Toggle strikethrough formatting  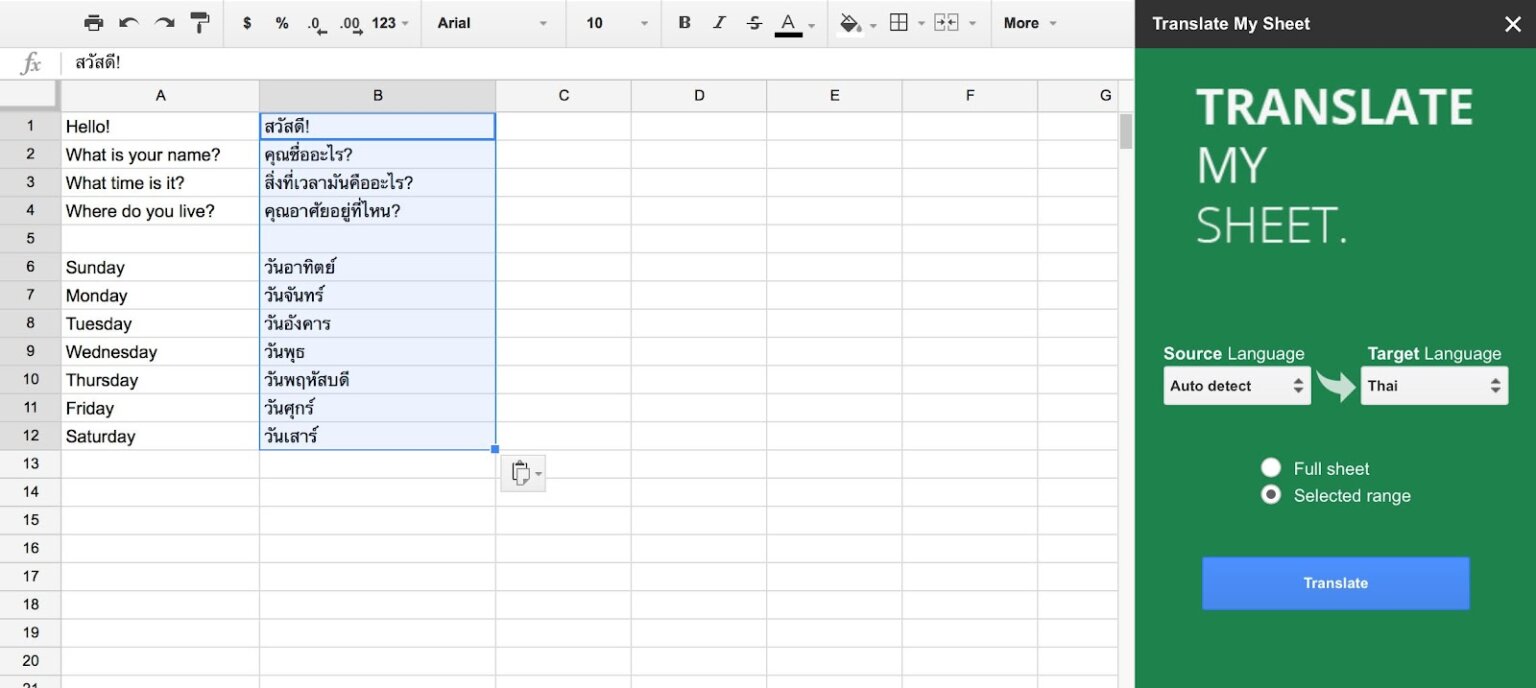click(x=753, y=22)
